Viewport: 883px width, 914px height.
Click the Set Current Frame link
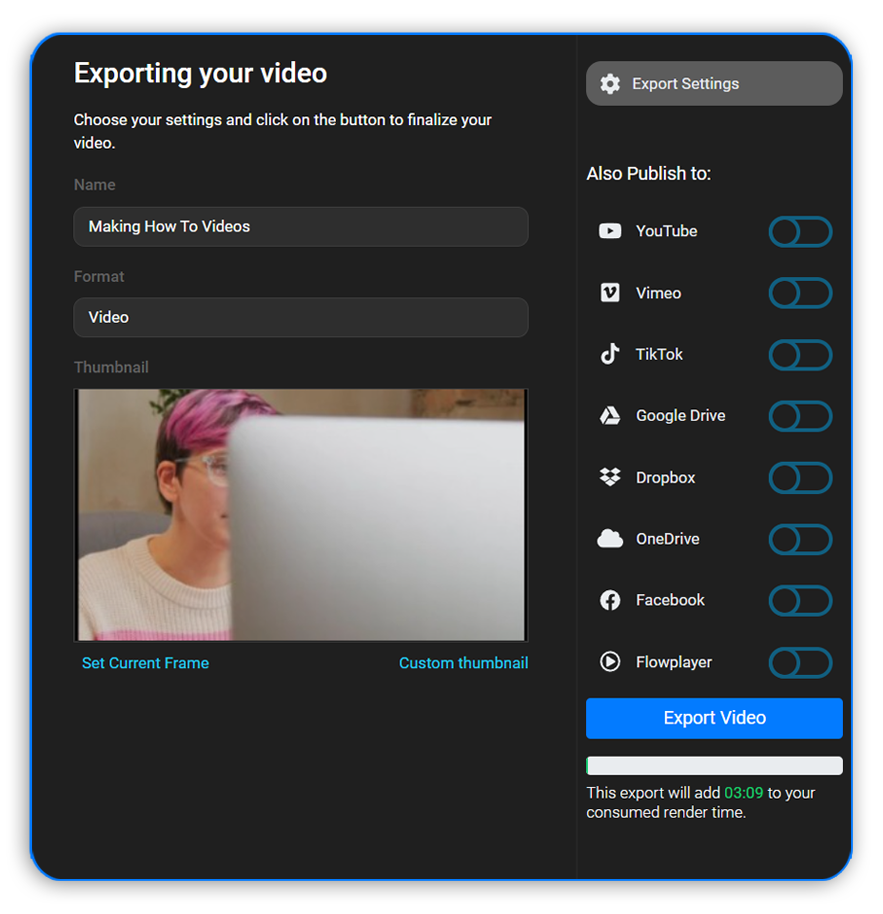tap(145, 663)
